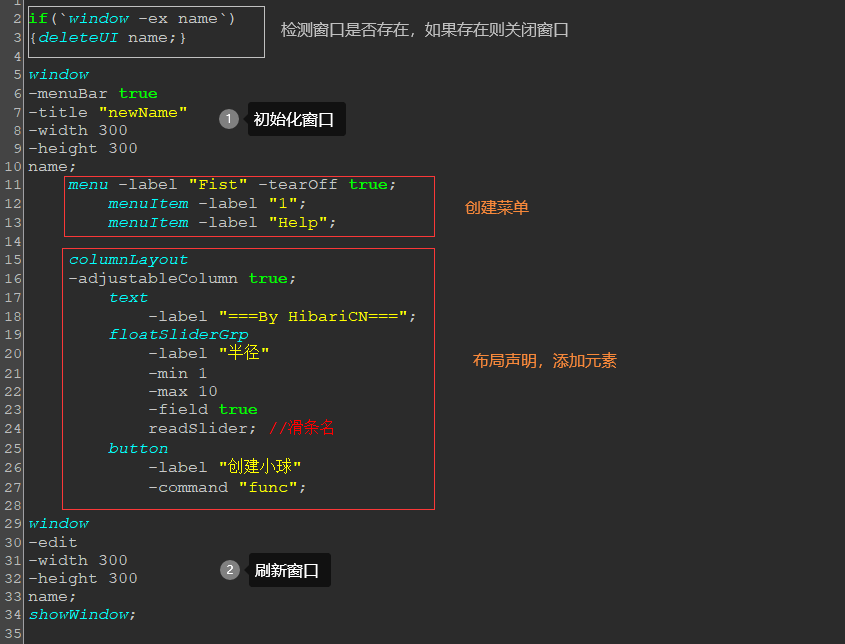Click line number 14 in the gutter
This screenshot has height=644, width=845.
[12, 241]
